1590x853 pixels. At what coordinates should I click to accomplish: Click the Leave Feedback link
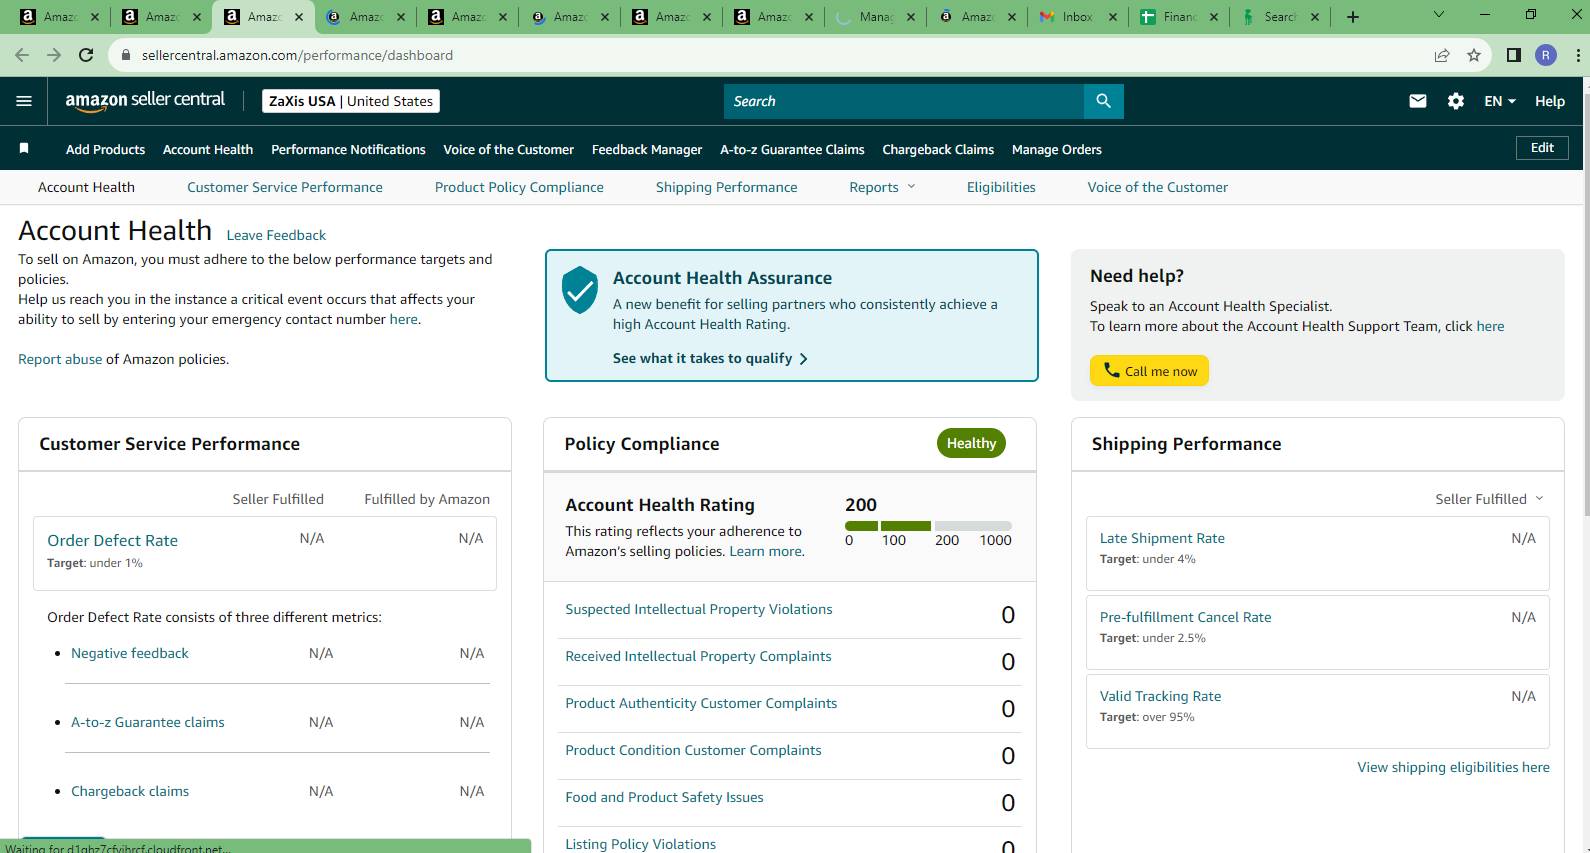tap(276, 235)
